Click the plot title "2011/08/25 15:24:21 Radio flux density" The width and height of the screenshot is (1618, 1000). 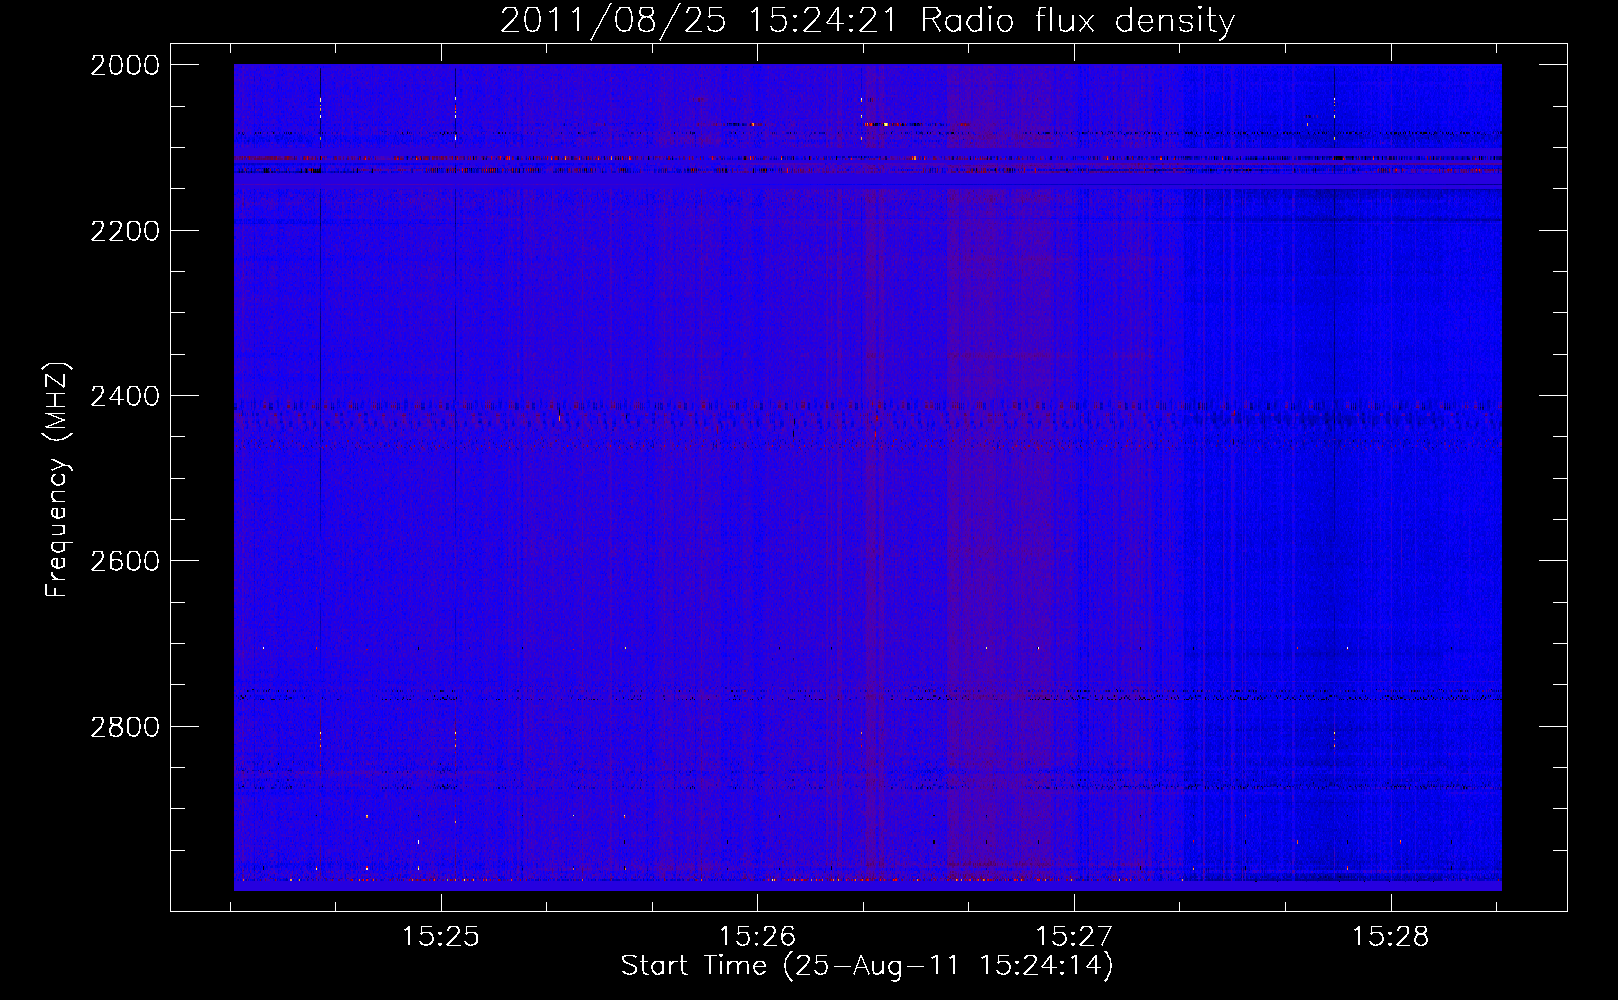(x=867, y=21)
